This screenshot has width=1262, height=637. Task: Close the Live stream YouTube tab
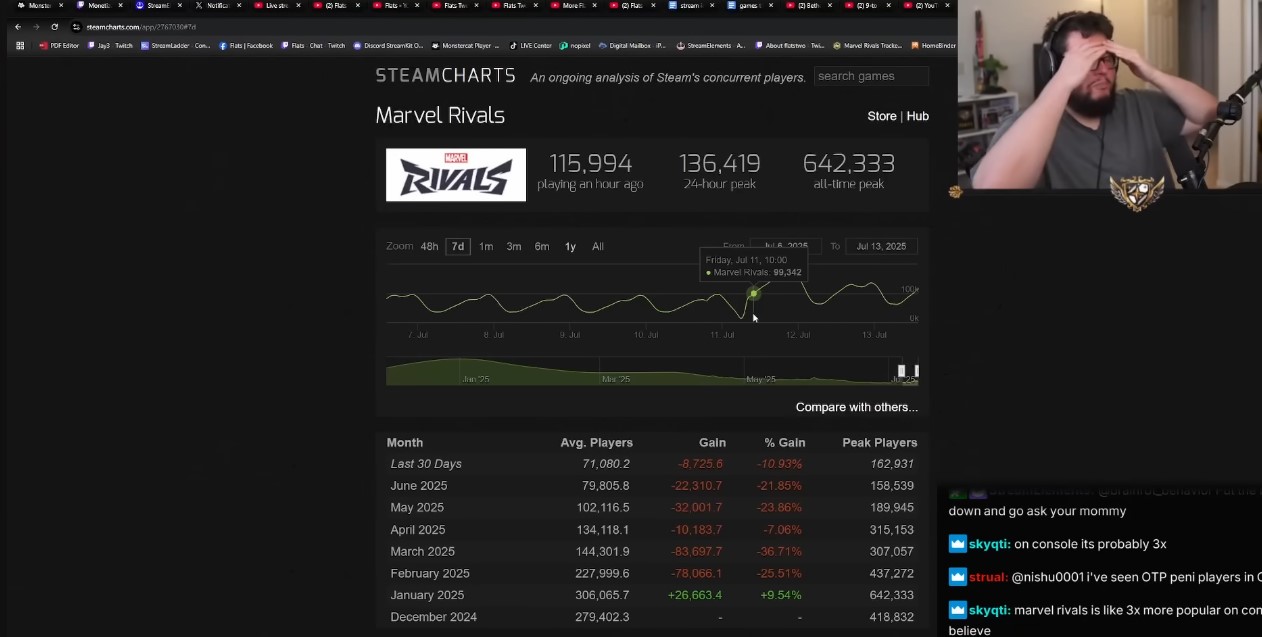point(297,6)
